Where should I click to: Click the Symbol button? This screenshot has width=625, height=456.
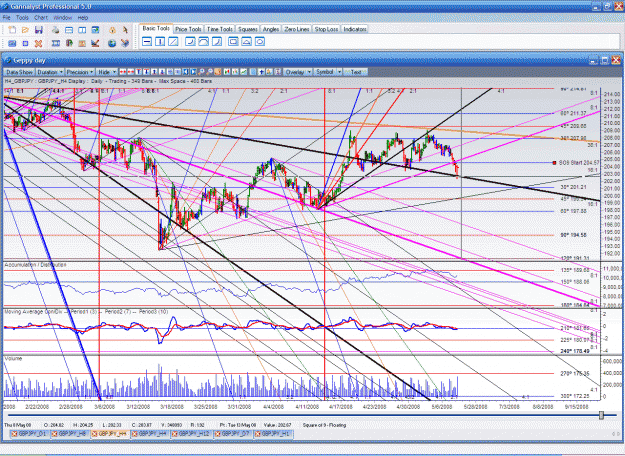pyautogui.click(x=325, y=72)
